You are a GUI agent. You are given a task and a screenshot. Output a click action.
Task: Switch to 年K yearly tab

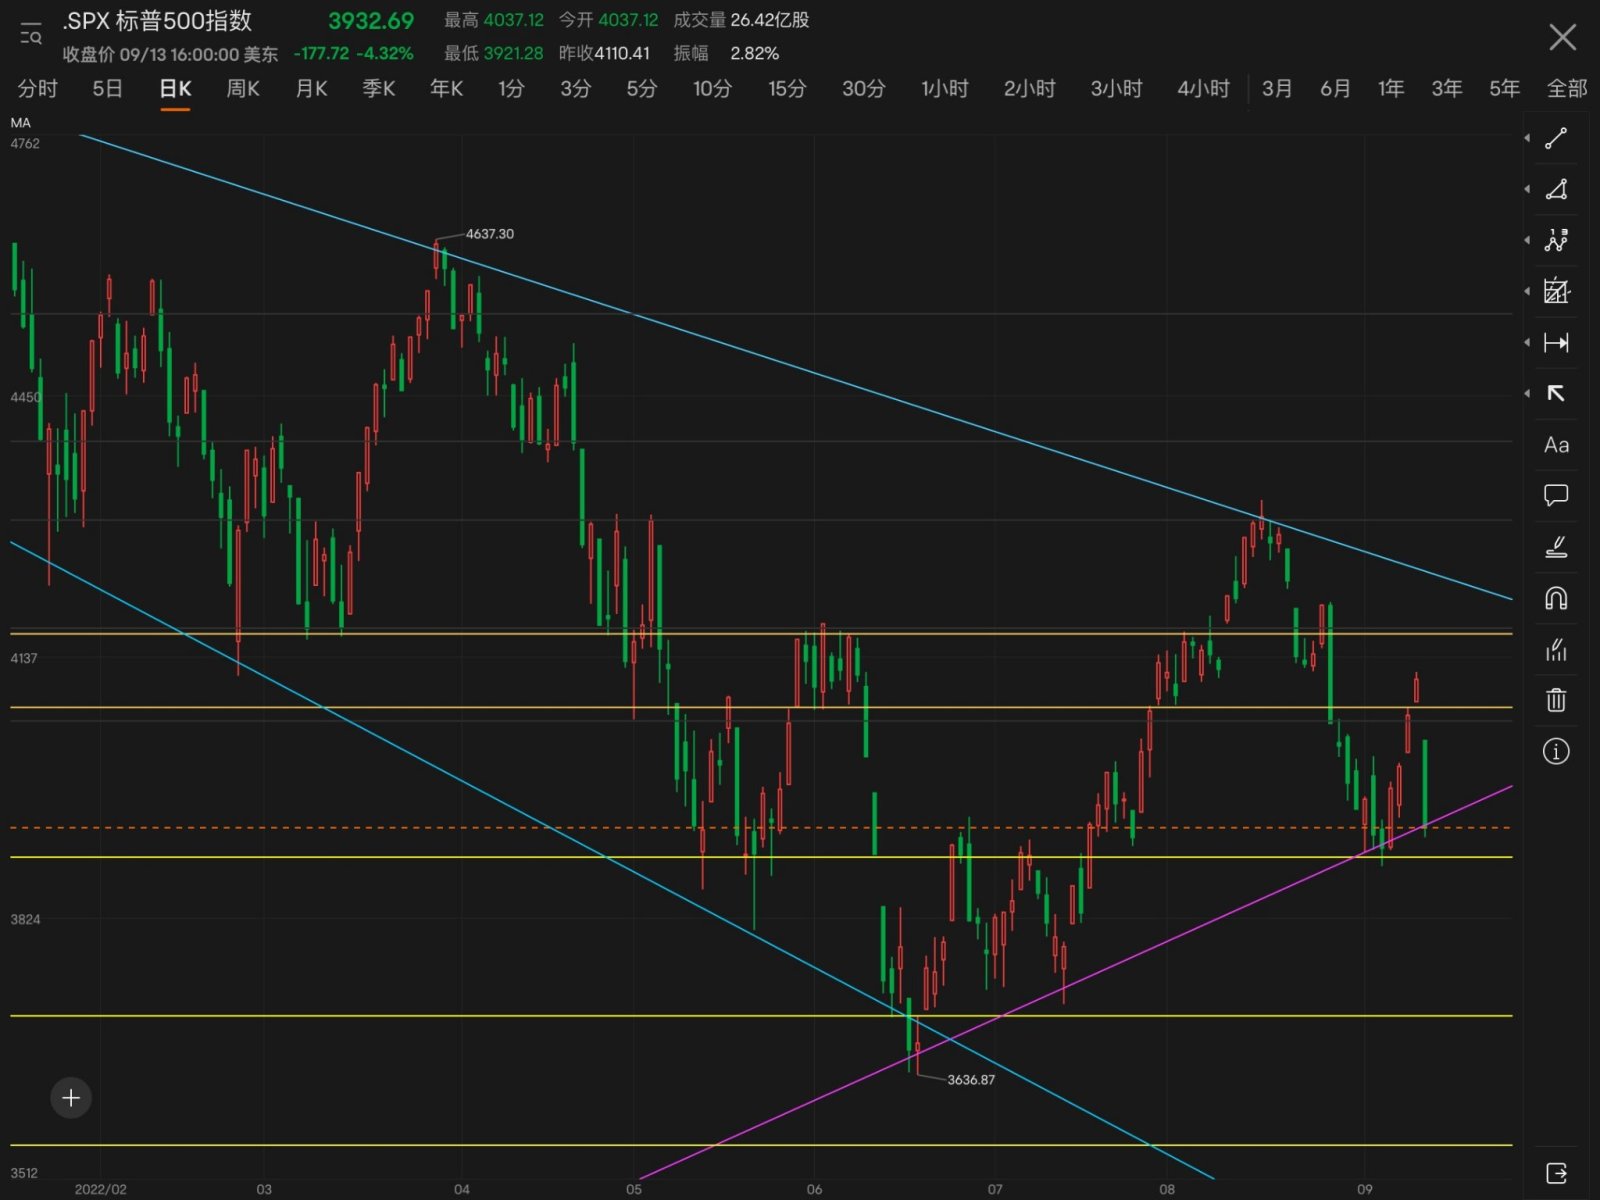446,89
